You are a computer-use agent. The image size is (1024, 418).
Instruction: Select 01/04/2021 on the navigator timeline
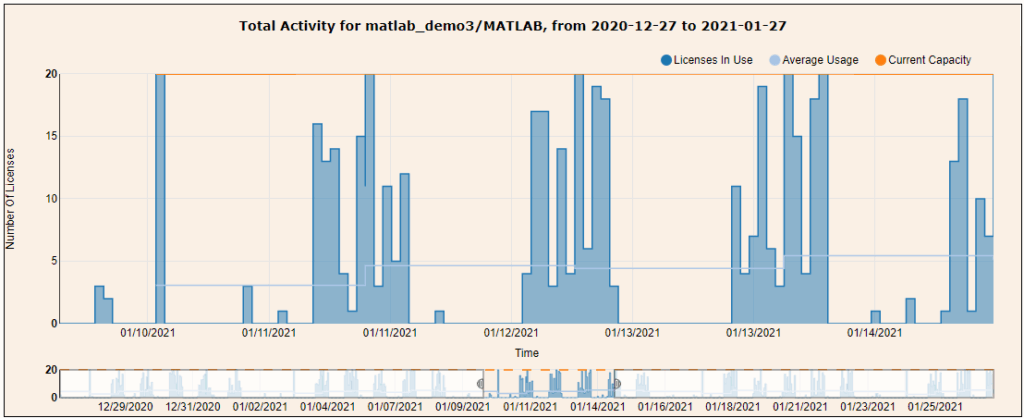tap(326, 407)
